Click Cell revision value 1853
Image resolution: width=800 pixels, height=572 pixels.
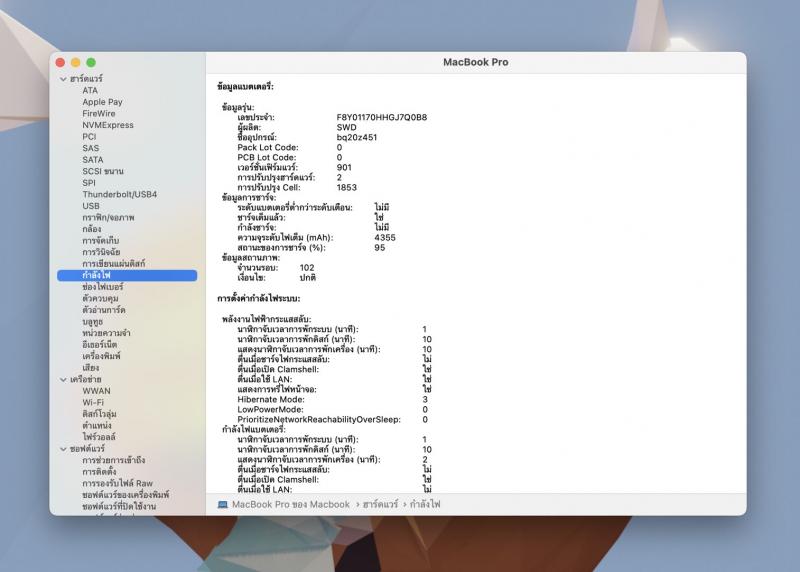tap(346, 188)
